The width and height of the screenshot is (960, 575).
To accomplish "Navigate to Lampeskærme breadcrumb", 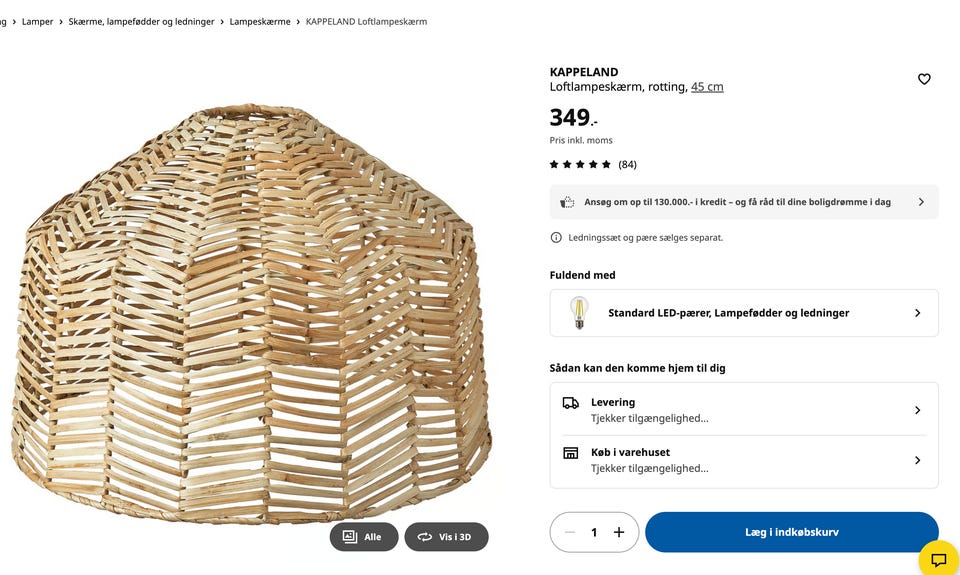I will (x=260, y=21).
